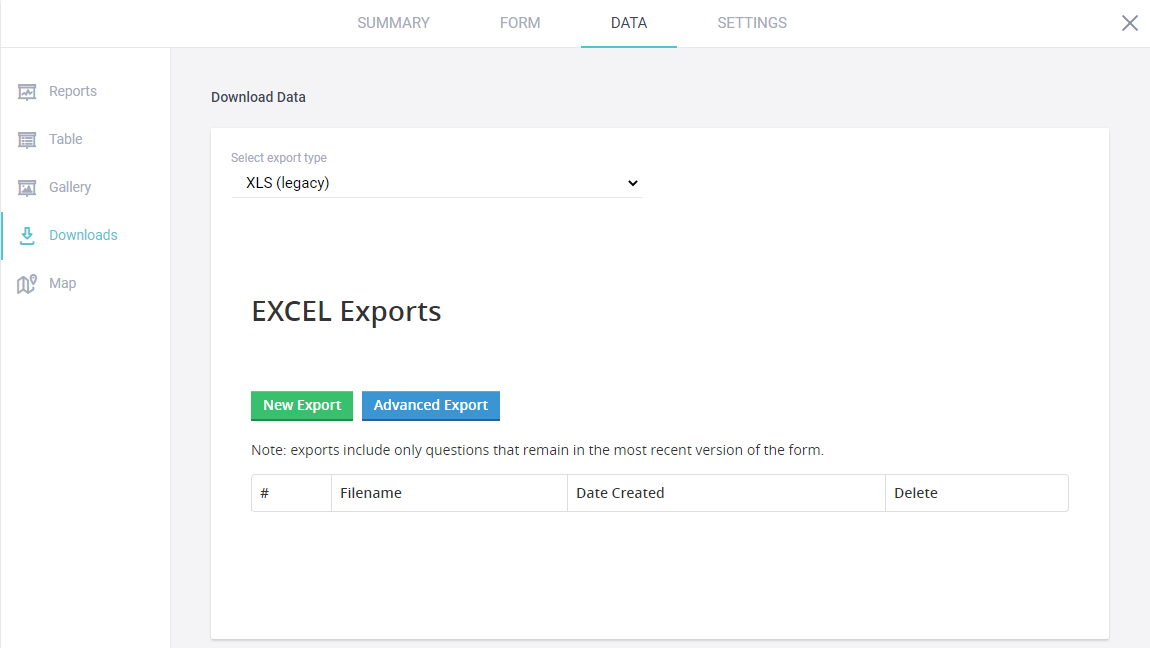Click the Gallery picture icon in sidebar
1150x648 pixels.
tap(27, 188)
